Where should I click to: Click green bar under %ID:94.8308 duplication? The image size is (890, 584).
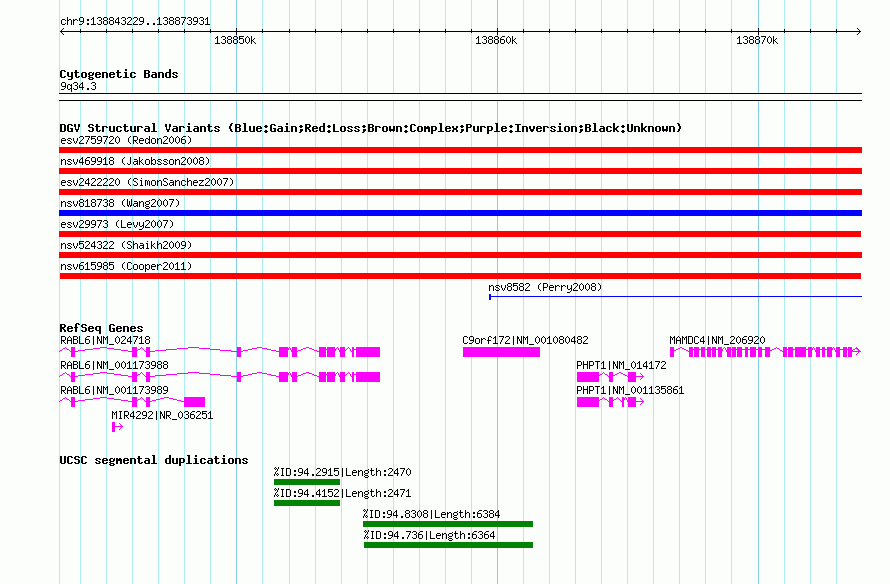(x=448, y=524)
